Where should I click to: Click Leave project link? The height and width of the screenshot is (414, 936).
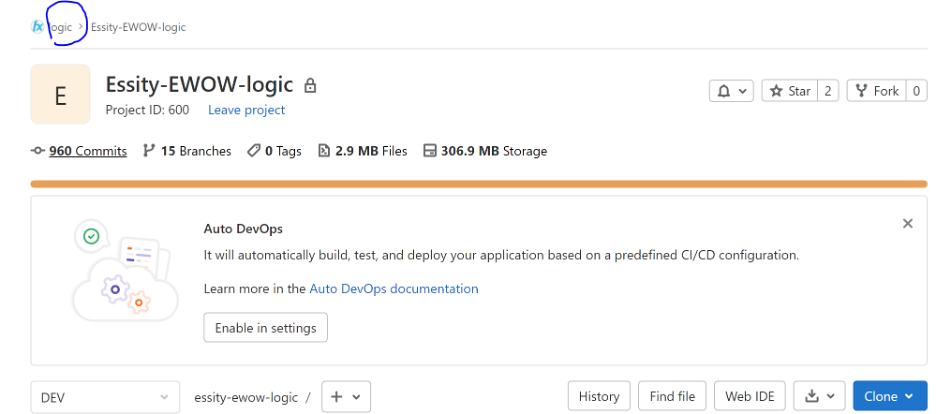click(x=247, y=110)
